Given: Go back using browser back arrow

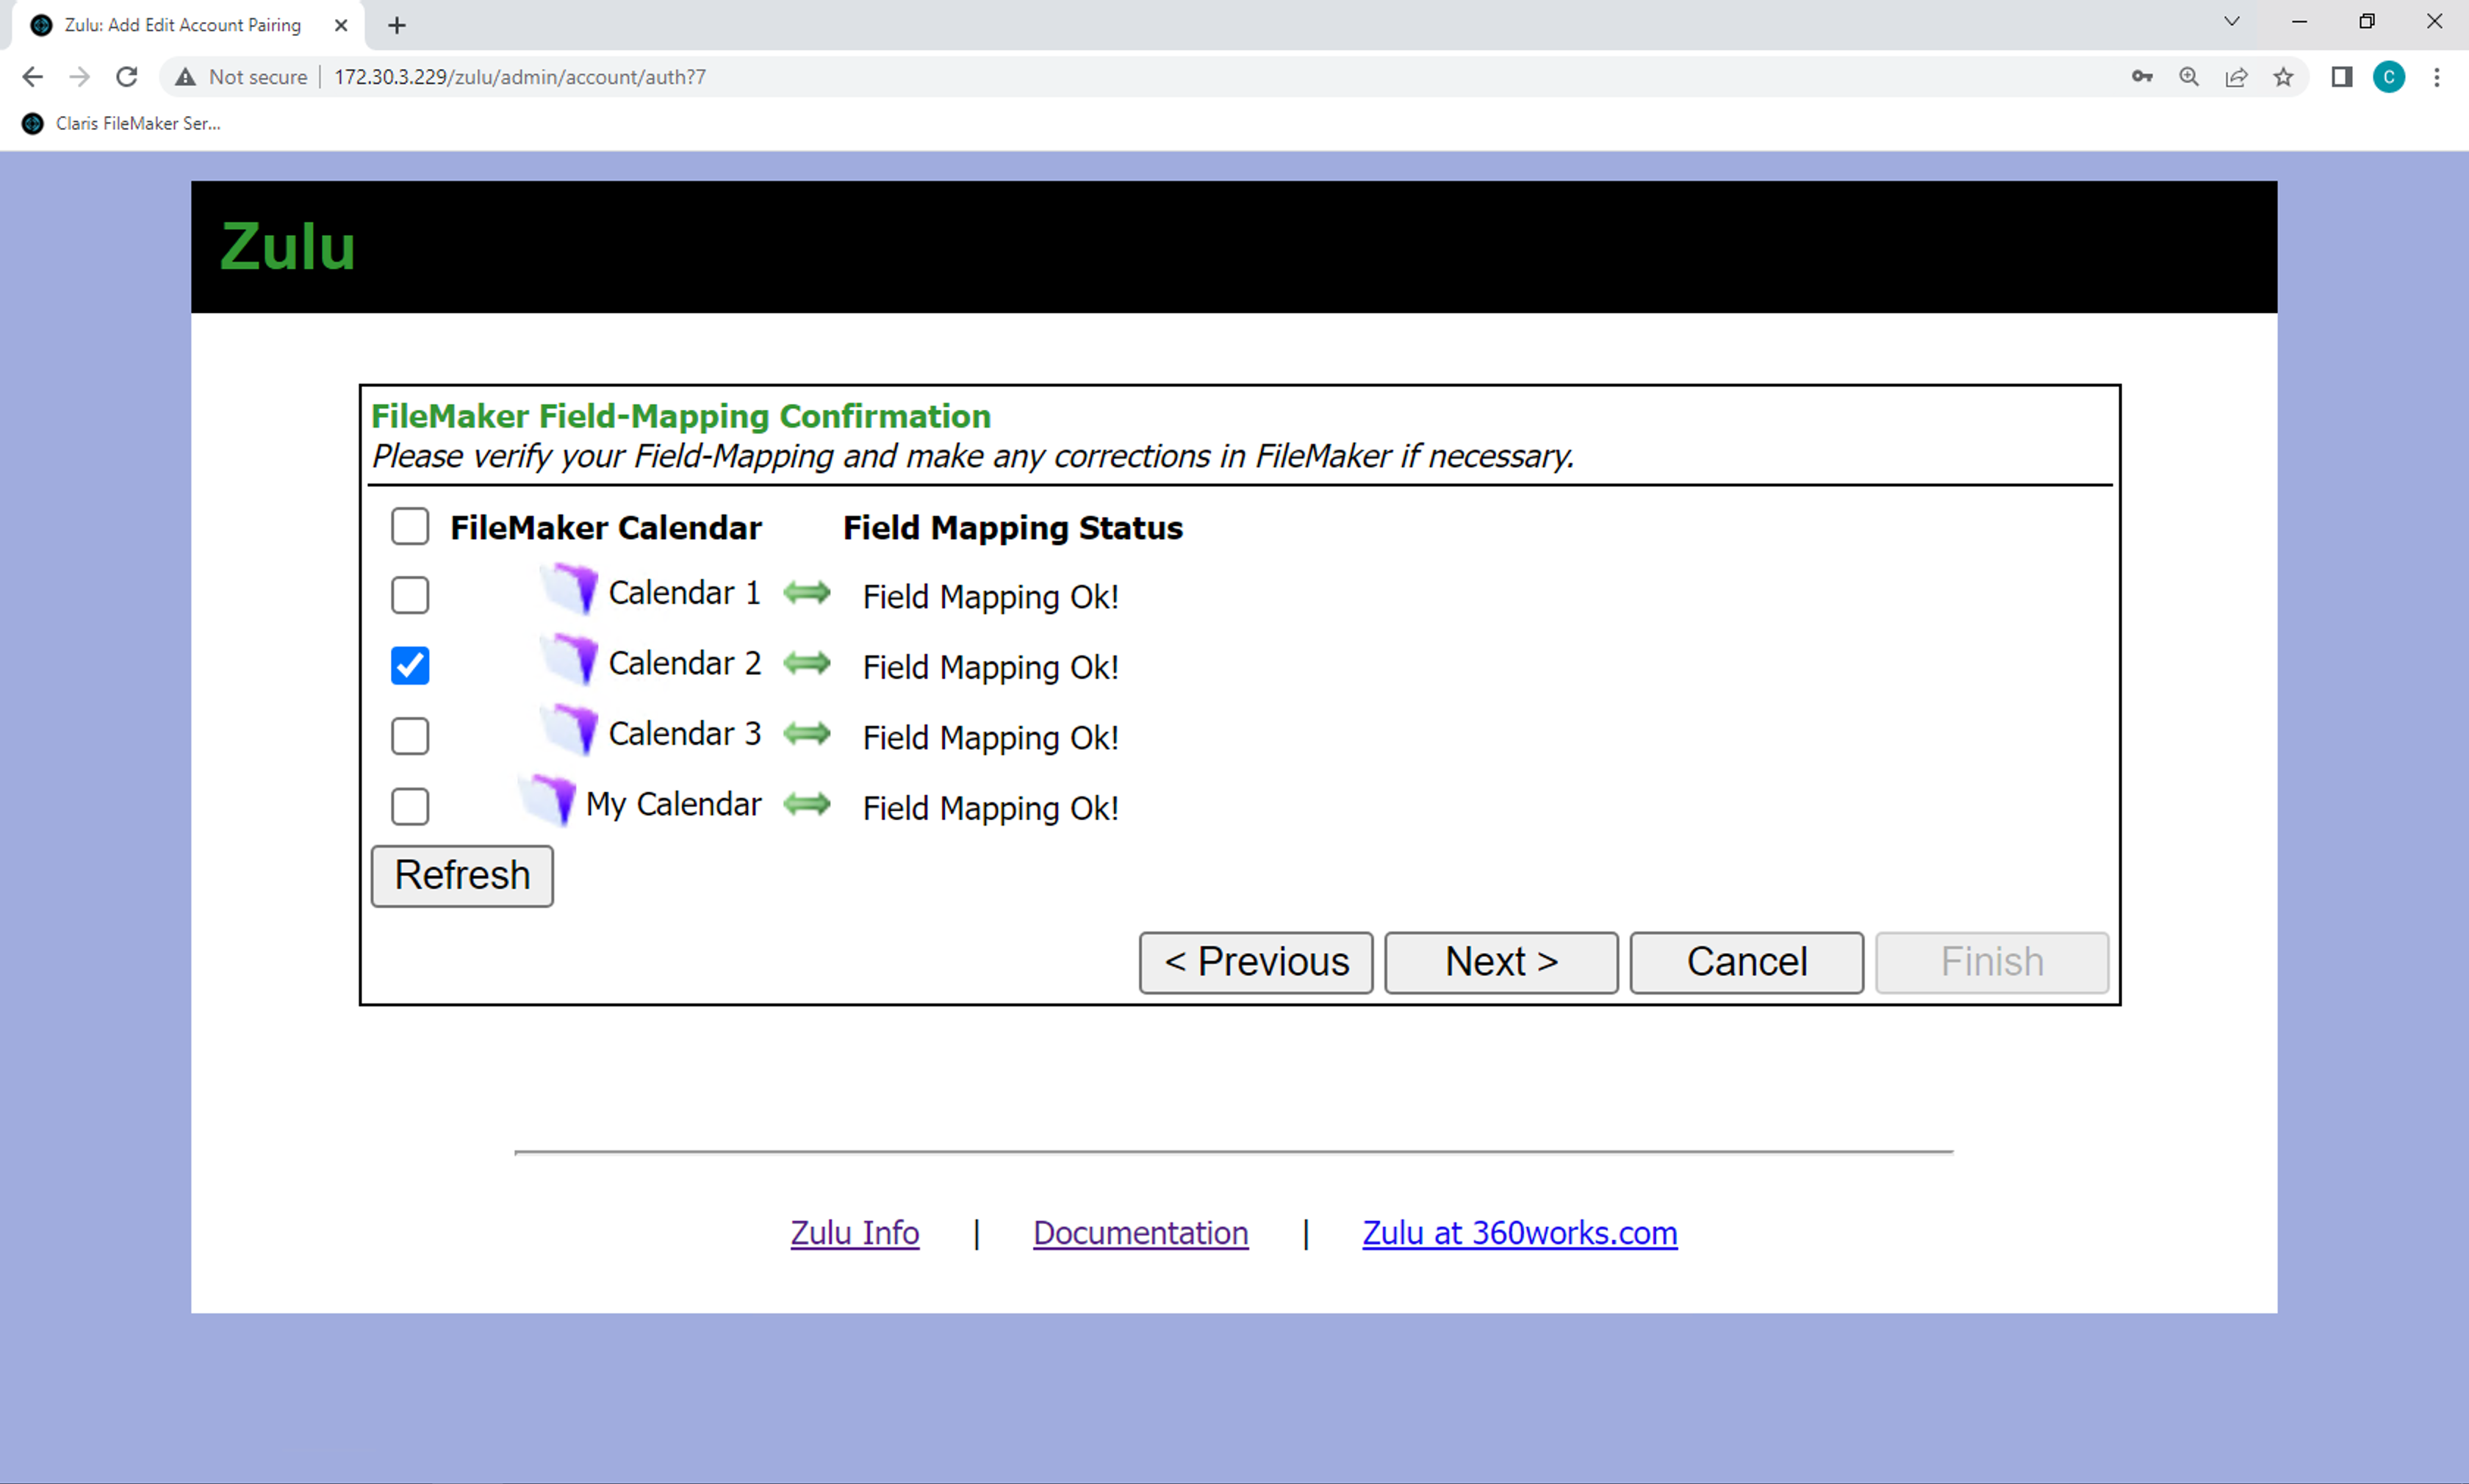Looking at the screenshot, I should (32, 77).
